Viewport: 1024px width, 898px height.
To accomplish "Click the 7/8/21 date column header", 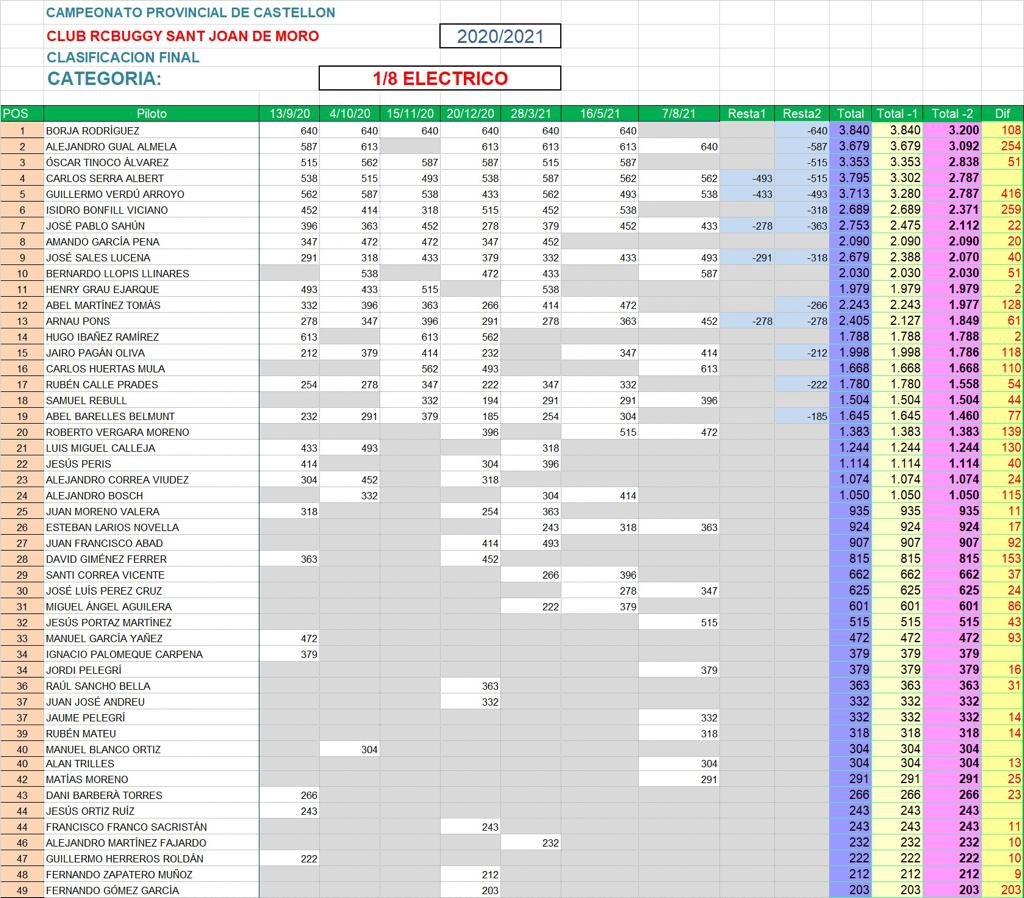I will pos(679,114).
